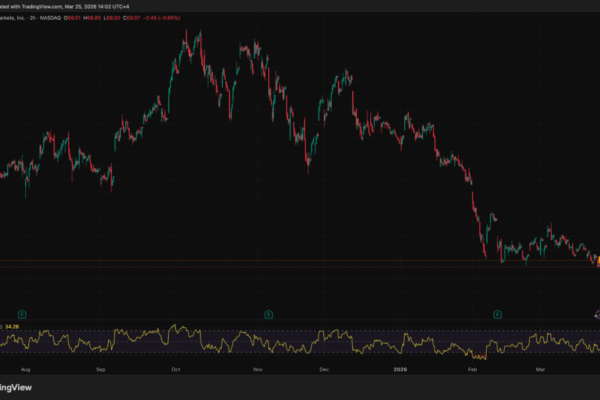Click the Feb label on time axis
The width and height of the screenshot is (600, 400).
471,368
